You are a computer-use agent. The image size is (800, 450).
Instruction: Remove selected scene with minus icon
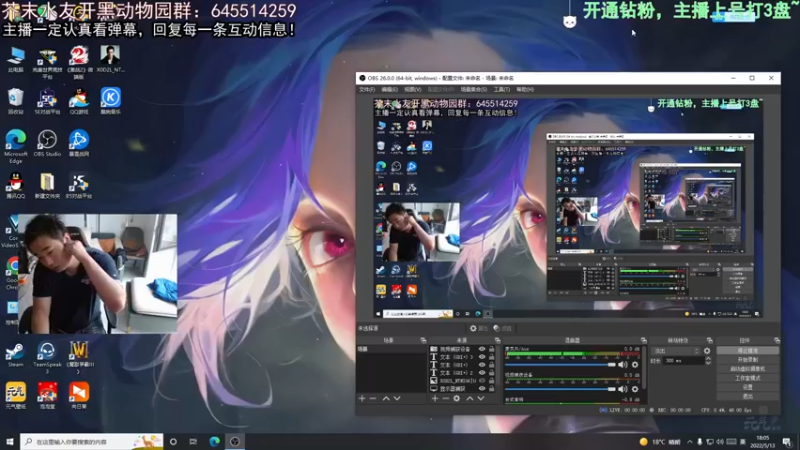coord(373,398)
